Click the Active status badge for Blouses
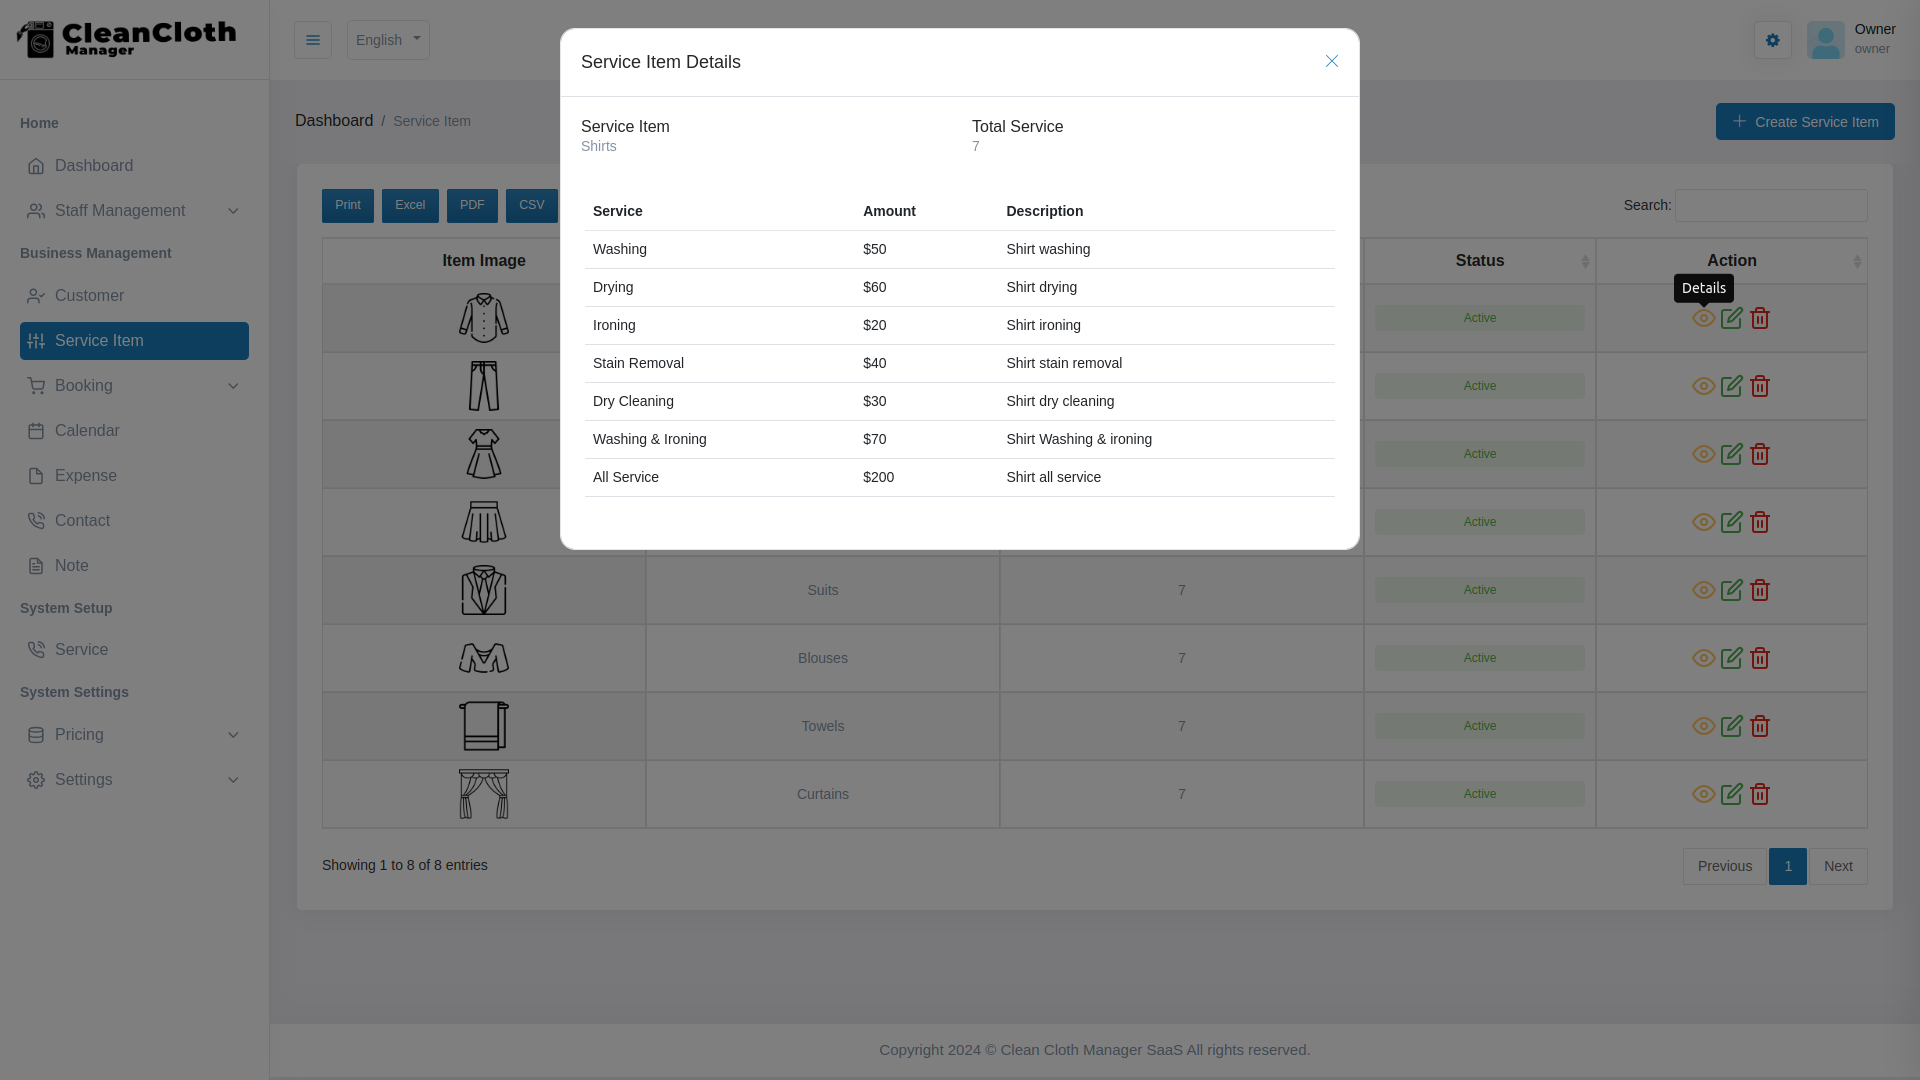 [x=1479, y=658]
